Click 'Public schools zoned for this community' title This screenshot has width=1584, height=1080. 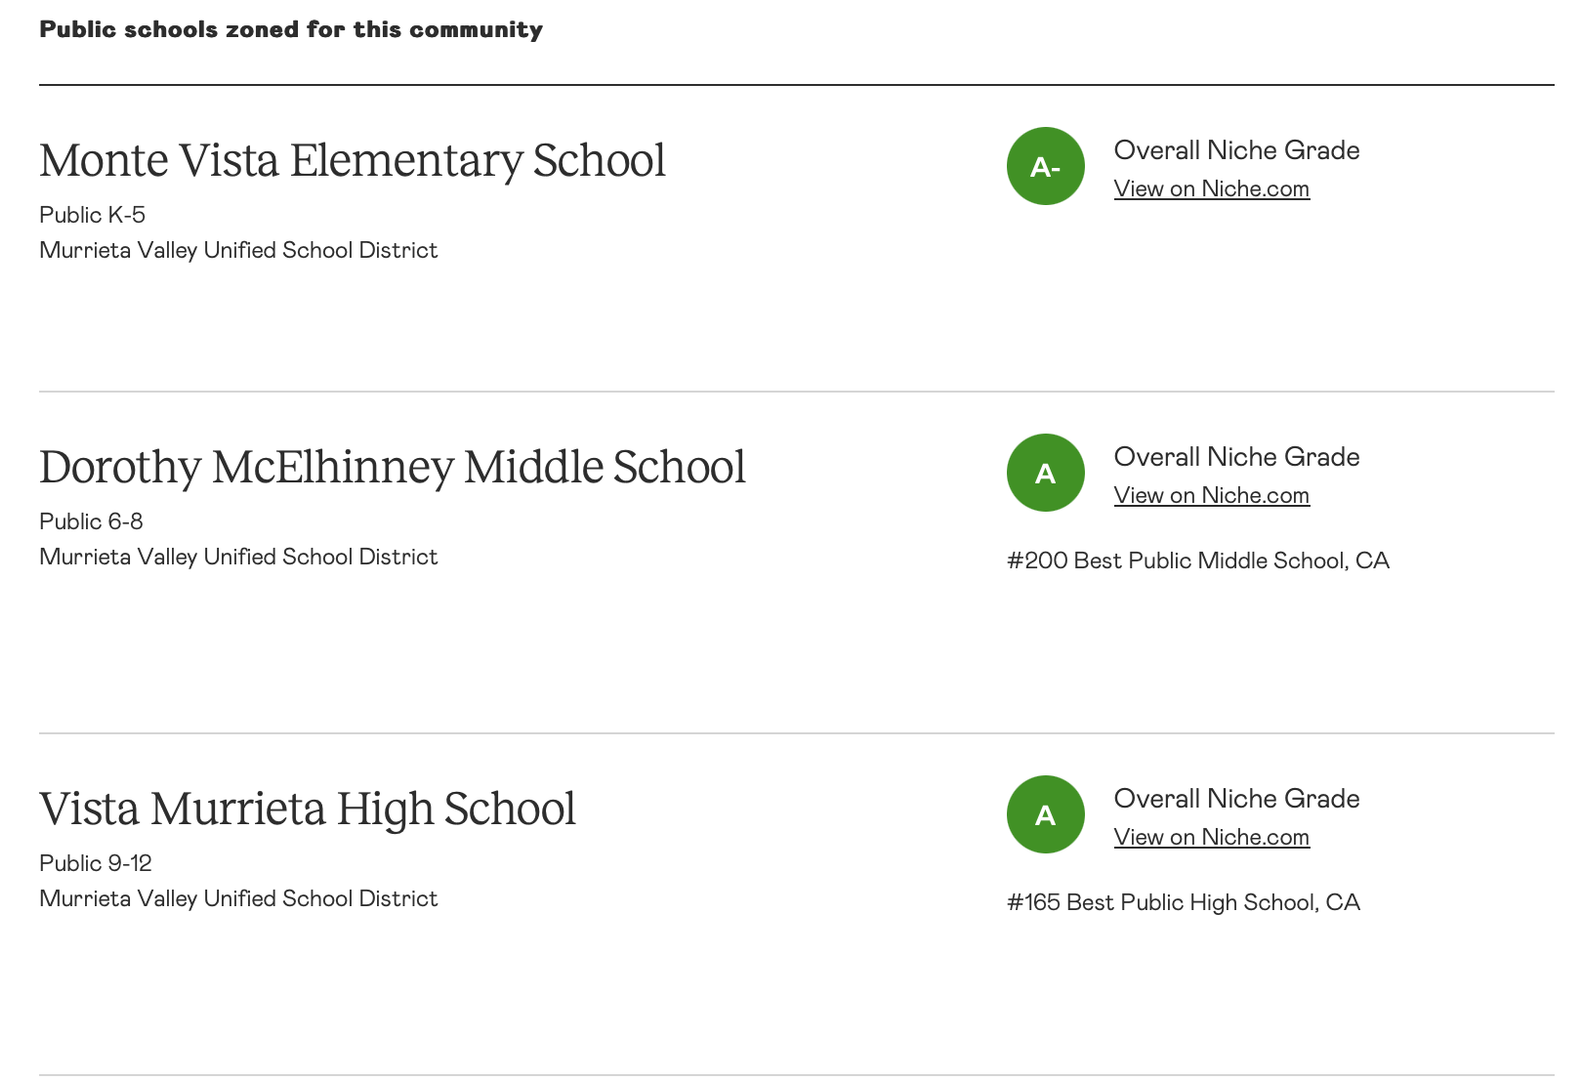point(291,30)
